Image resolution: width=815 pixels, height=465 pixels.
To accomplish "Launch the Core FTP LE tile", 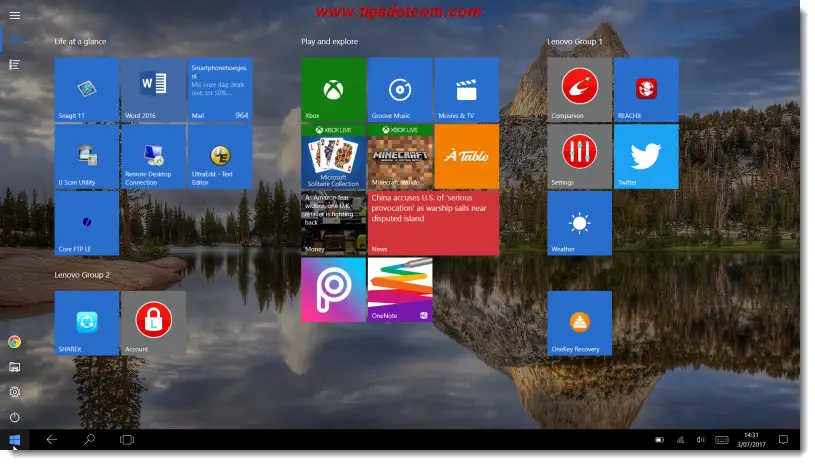I will click(x=87, y=223).
